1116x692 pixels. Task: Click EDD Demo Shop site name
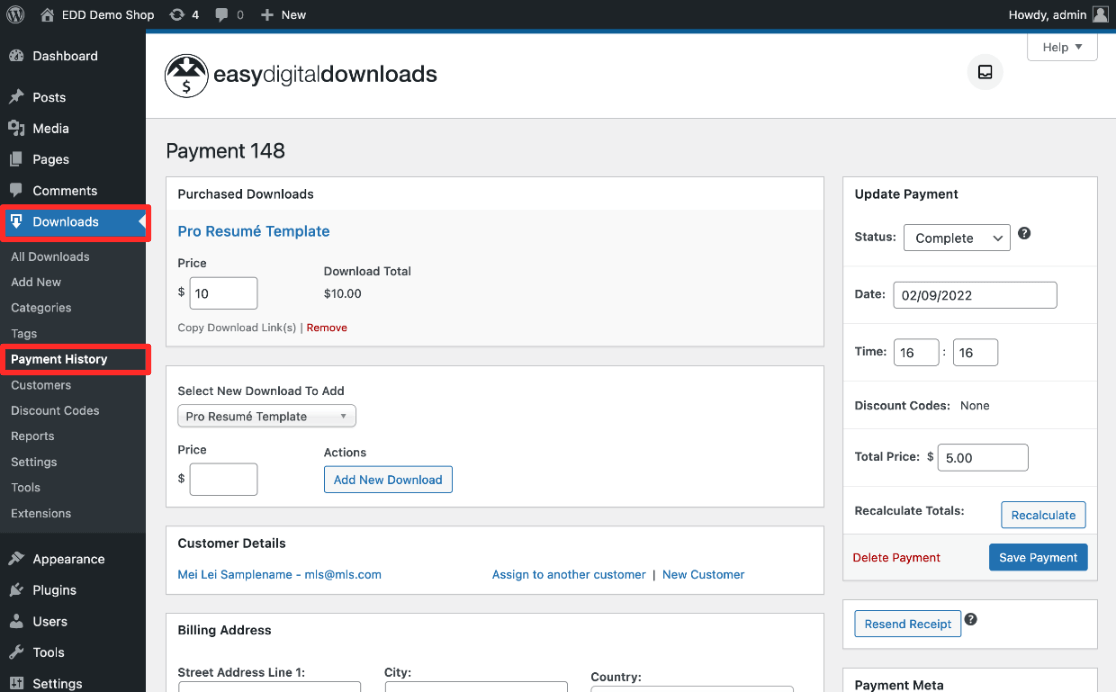[107, 14]
